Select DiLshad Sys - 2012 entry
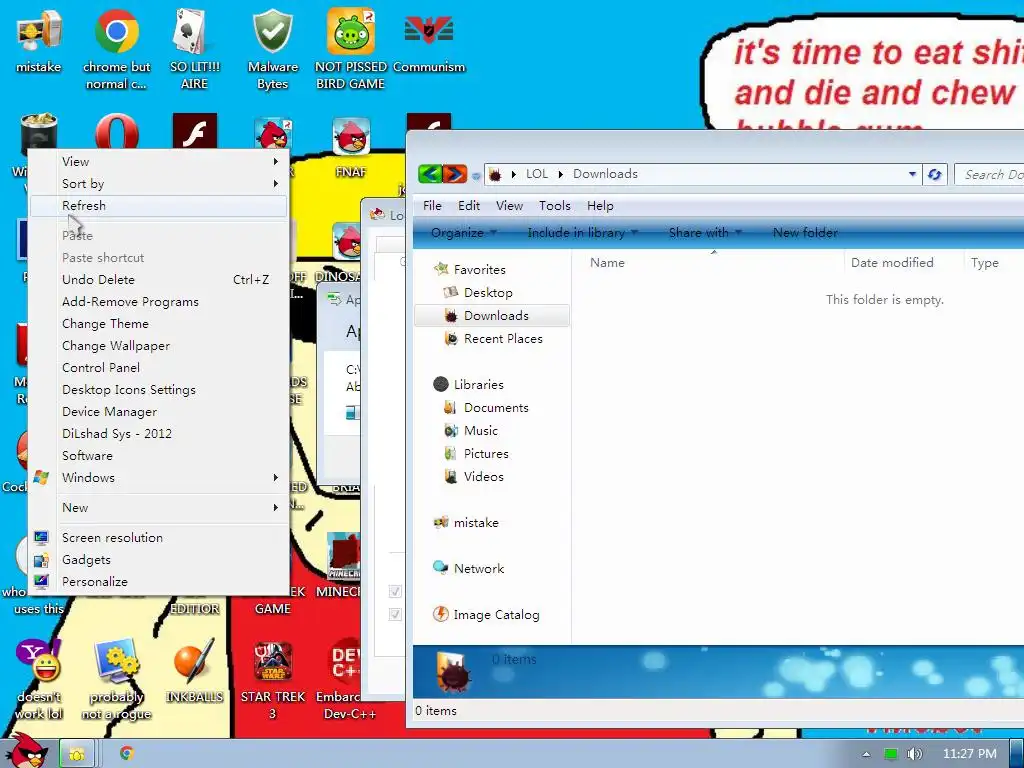1024x768 pixels. (x=159, y=434)
